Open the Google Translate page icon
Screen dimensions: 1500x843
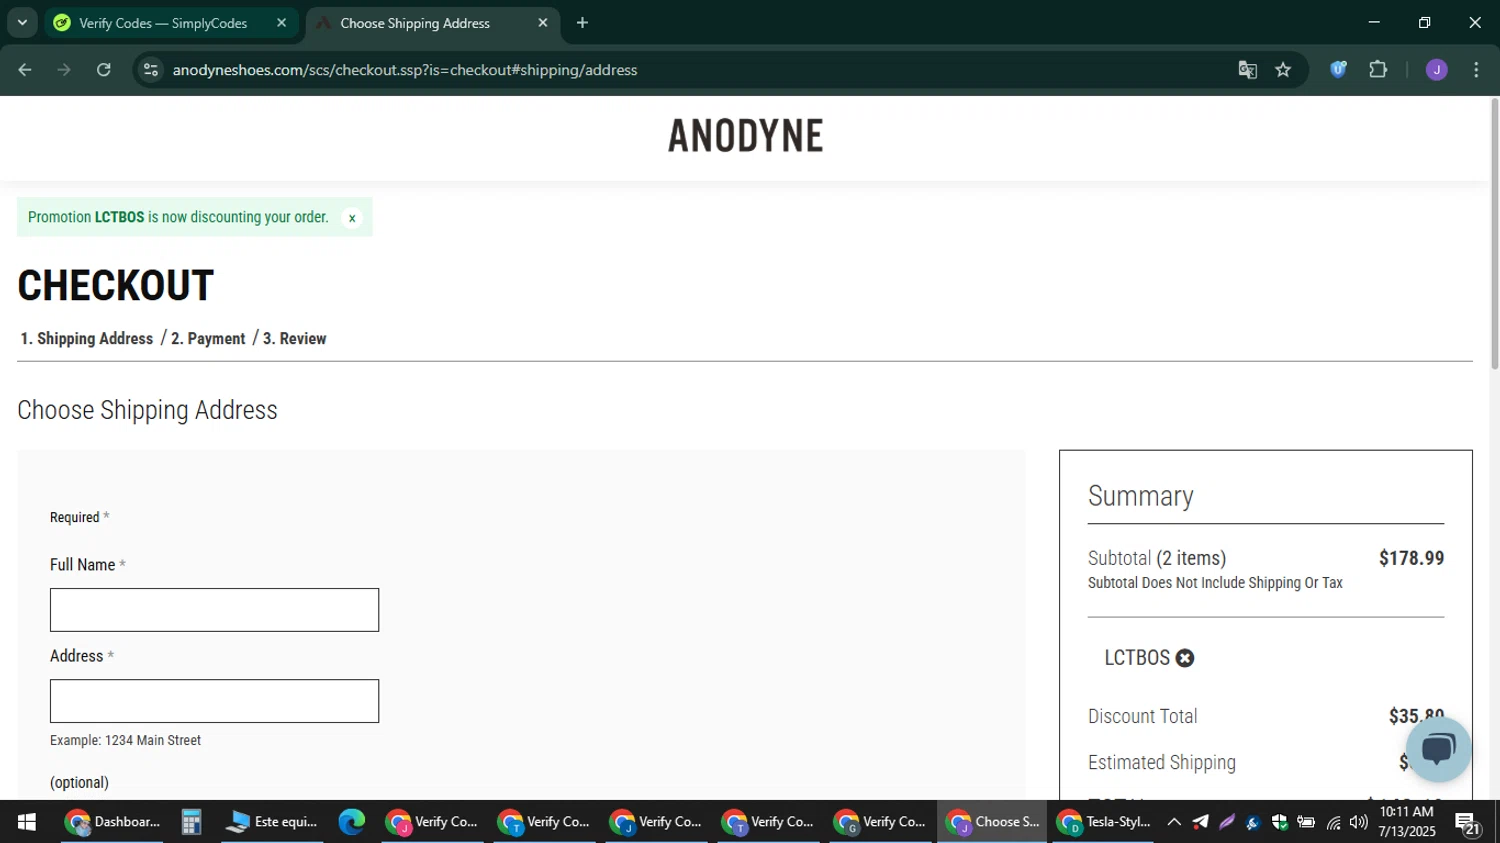click(x=1247, y=70)
